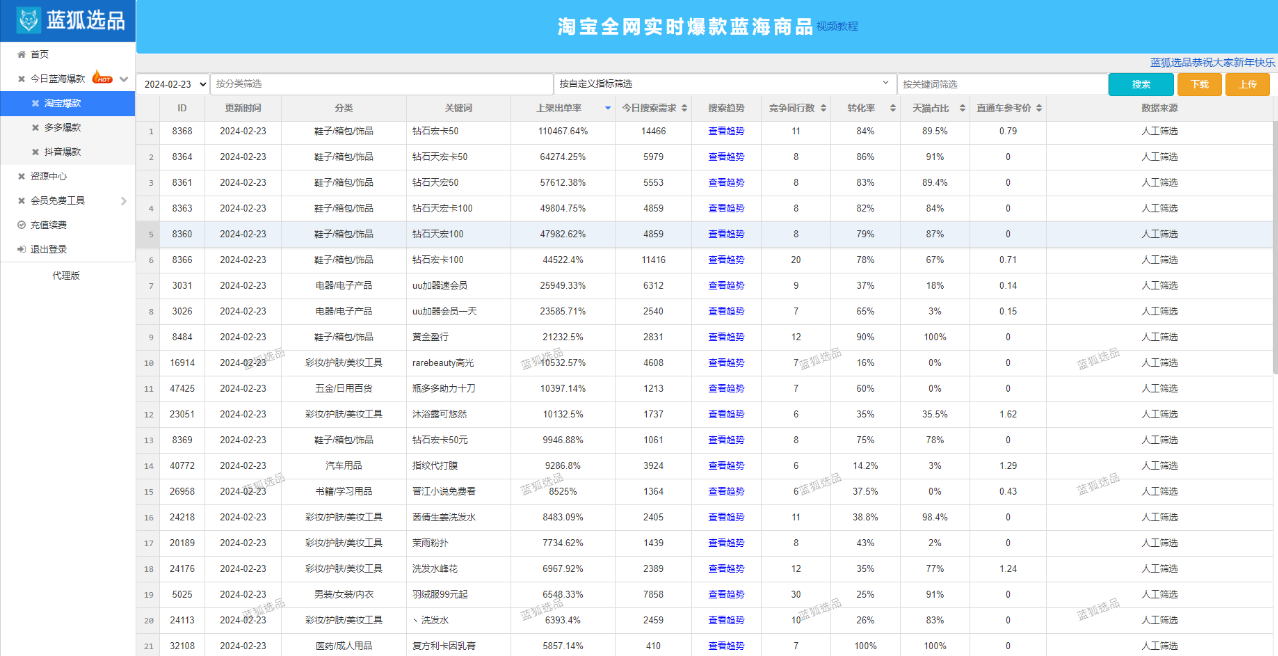
Task: Click the sort arrows on 转化率 column
Action: click(893, 107)
